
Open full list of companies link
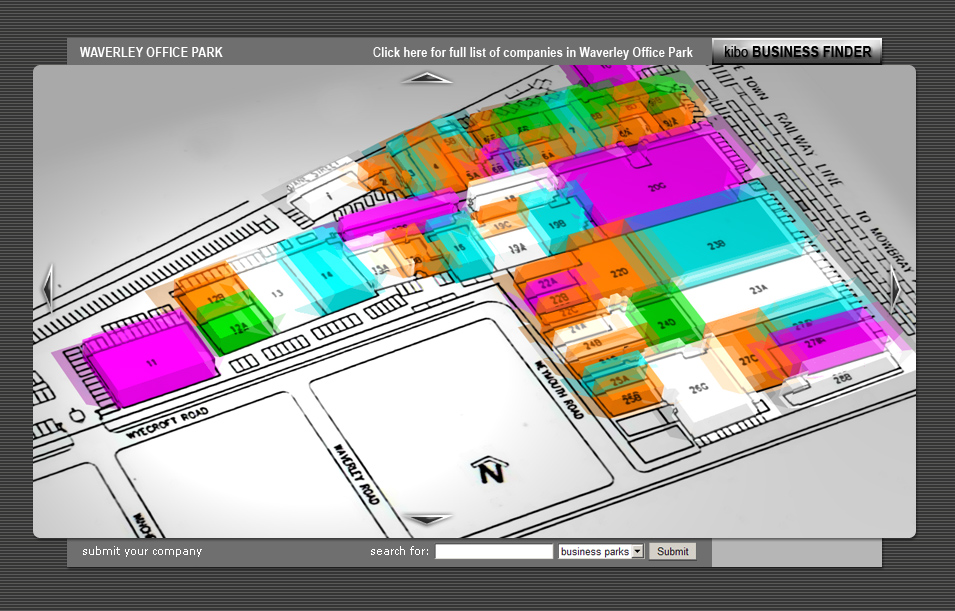[532, 52]
